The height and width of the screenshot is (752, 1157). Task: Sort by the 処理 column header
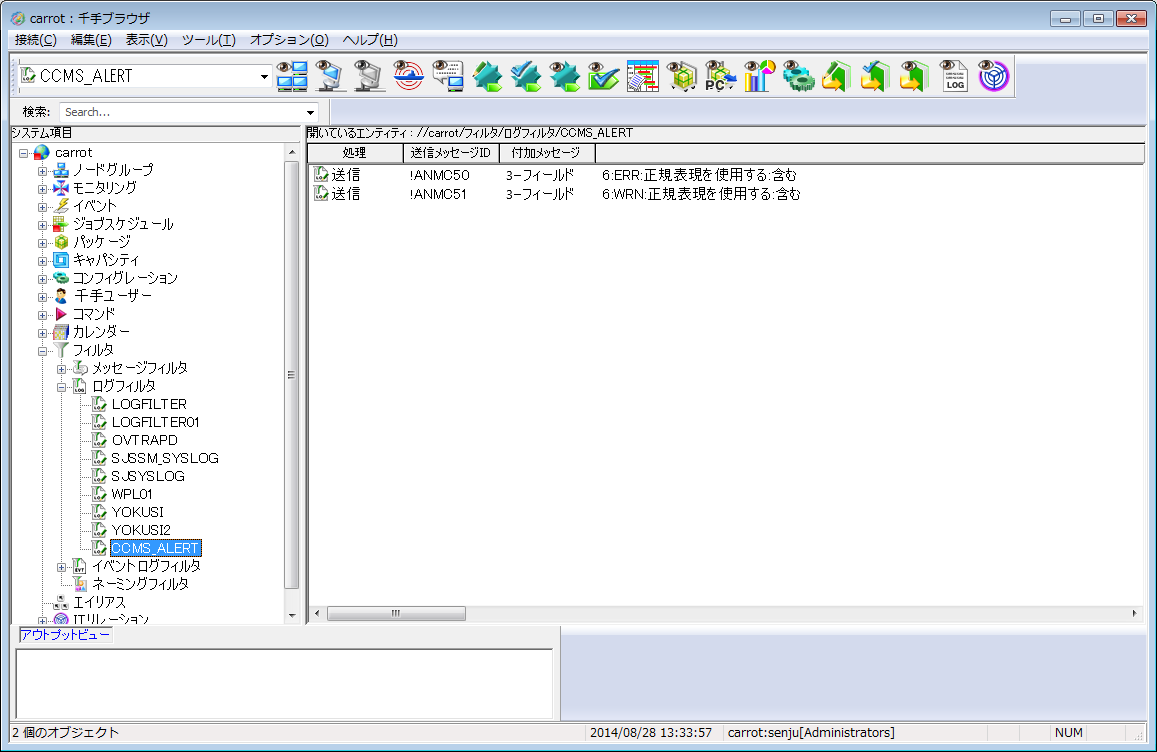[x=355, y=153]
